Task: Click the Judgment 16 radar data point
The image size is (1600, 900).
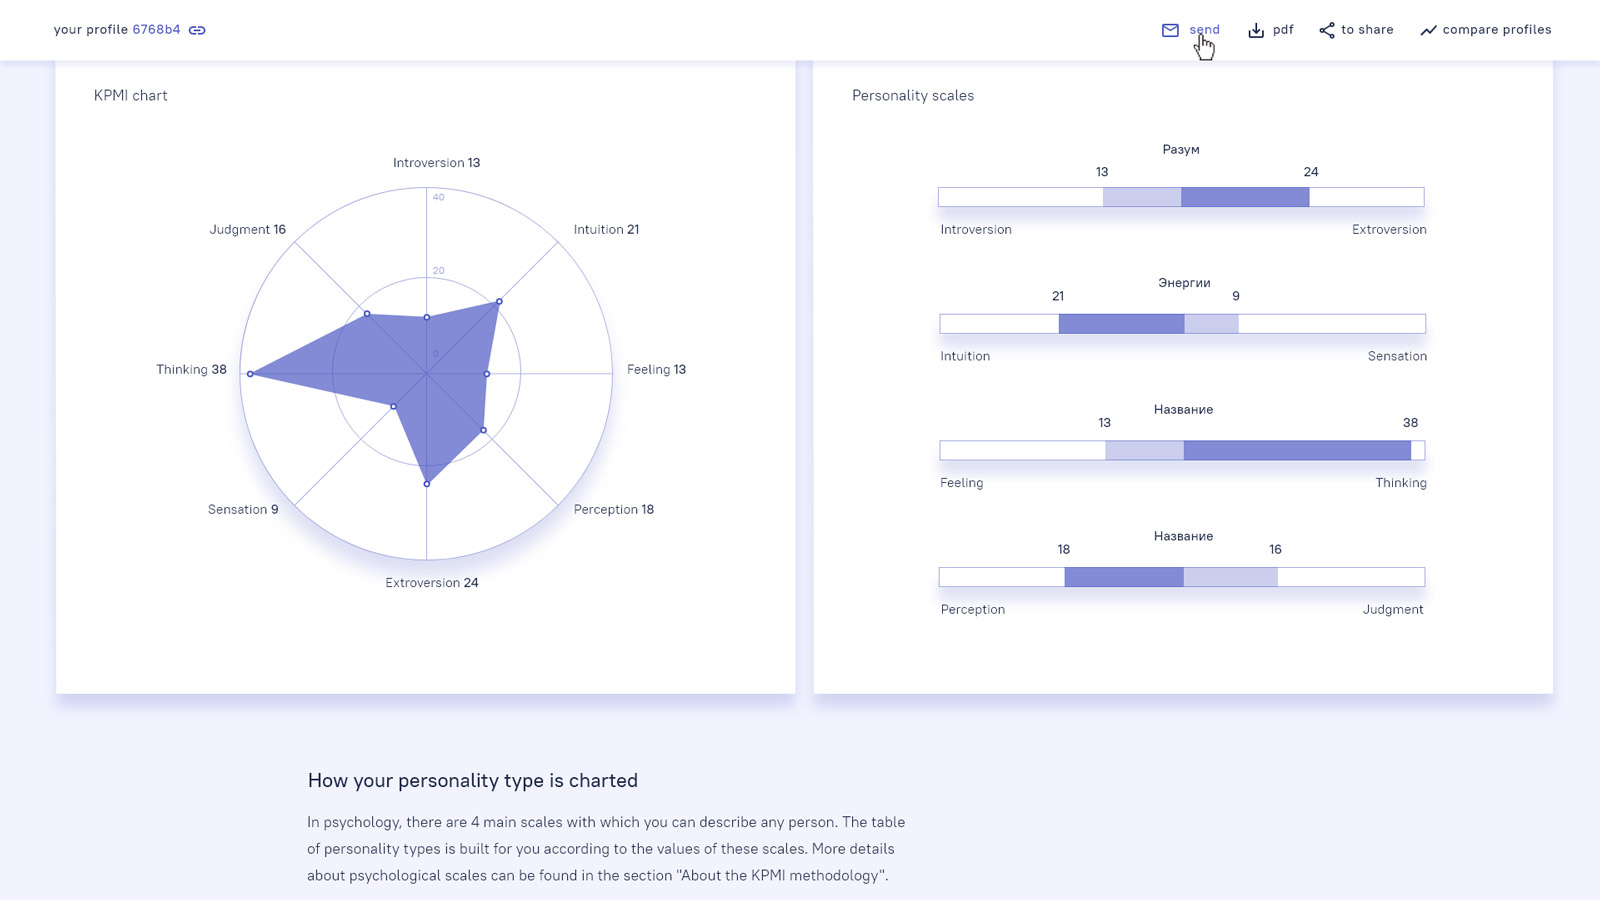Action: [367, 314]
